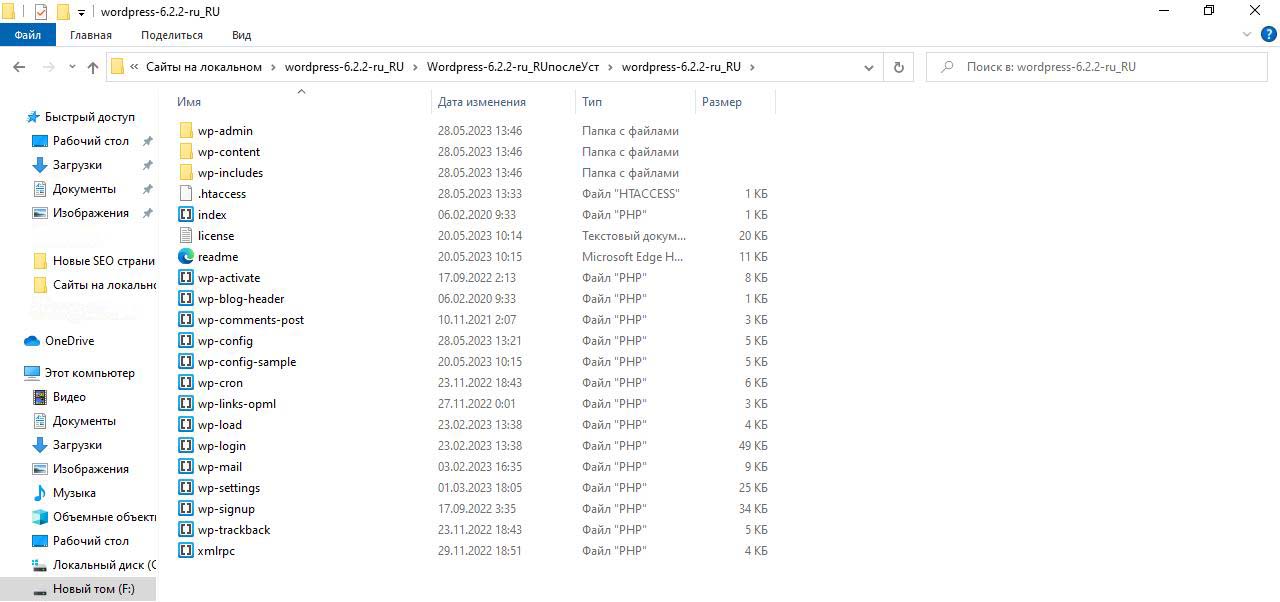Click the .htaccess file icon
This screenshot has width=1280, height=602.
point(186,194)
